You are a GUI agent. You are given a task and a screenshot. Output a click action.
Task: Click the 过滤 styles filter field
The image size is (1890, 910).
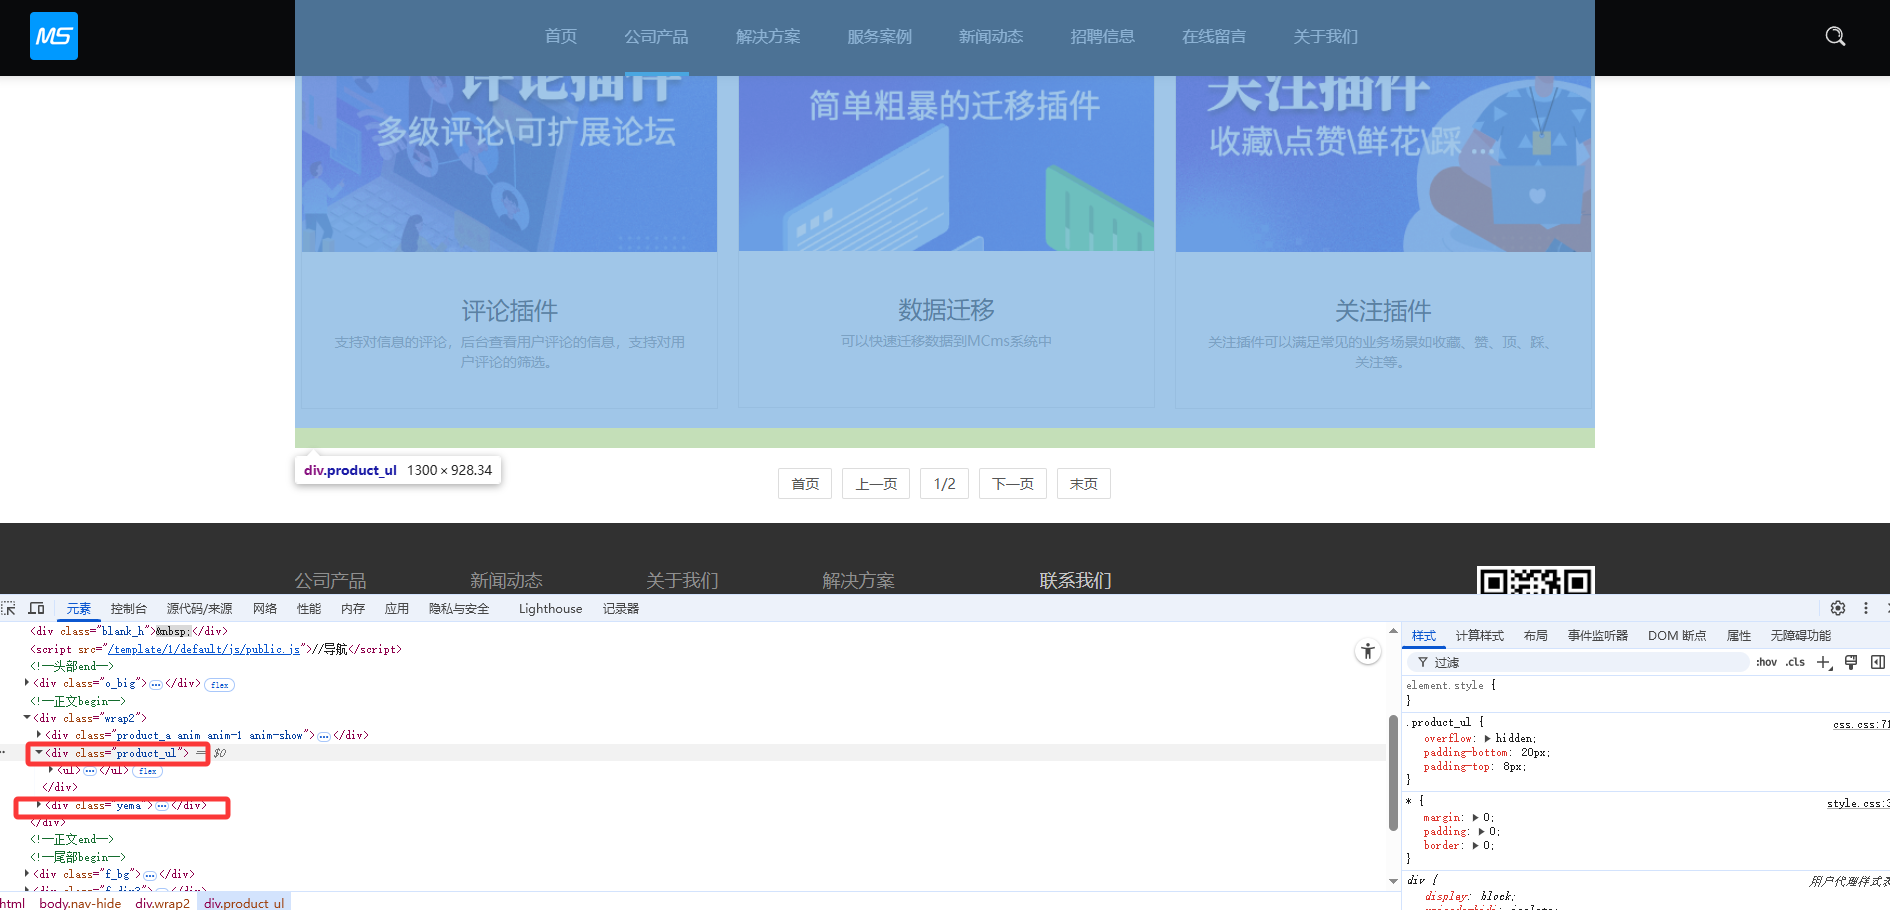tap(1580, 662)
